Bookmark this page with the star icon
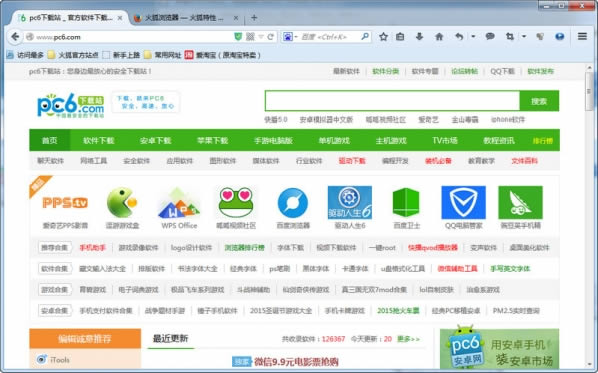This screenshot has width=598, height=373. click(x=383, y=37)
